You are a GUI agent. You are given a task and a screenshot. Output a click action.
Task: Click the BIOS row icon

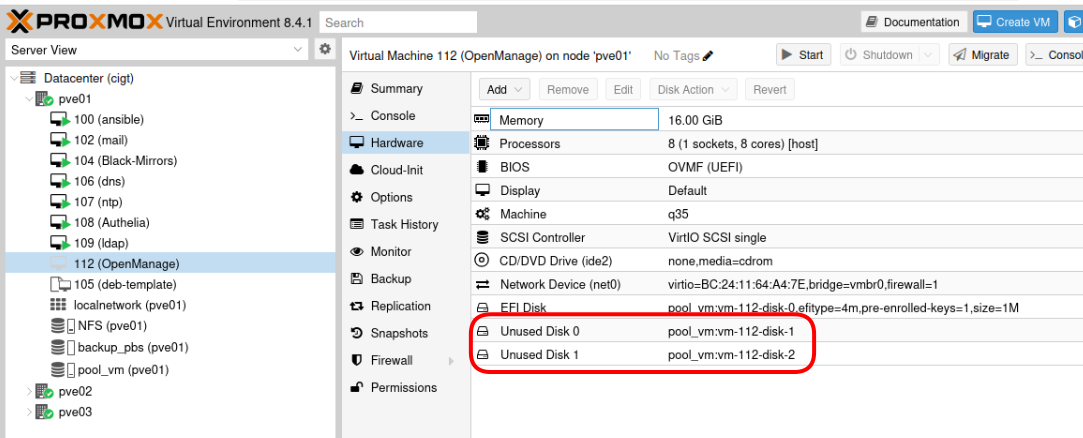[482, 167]
